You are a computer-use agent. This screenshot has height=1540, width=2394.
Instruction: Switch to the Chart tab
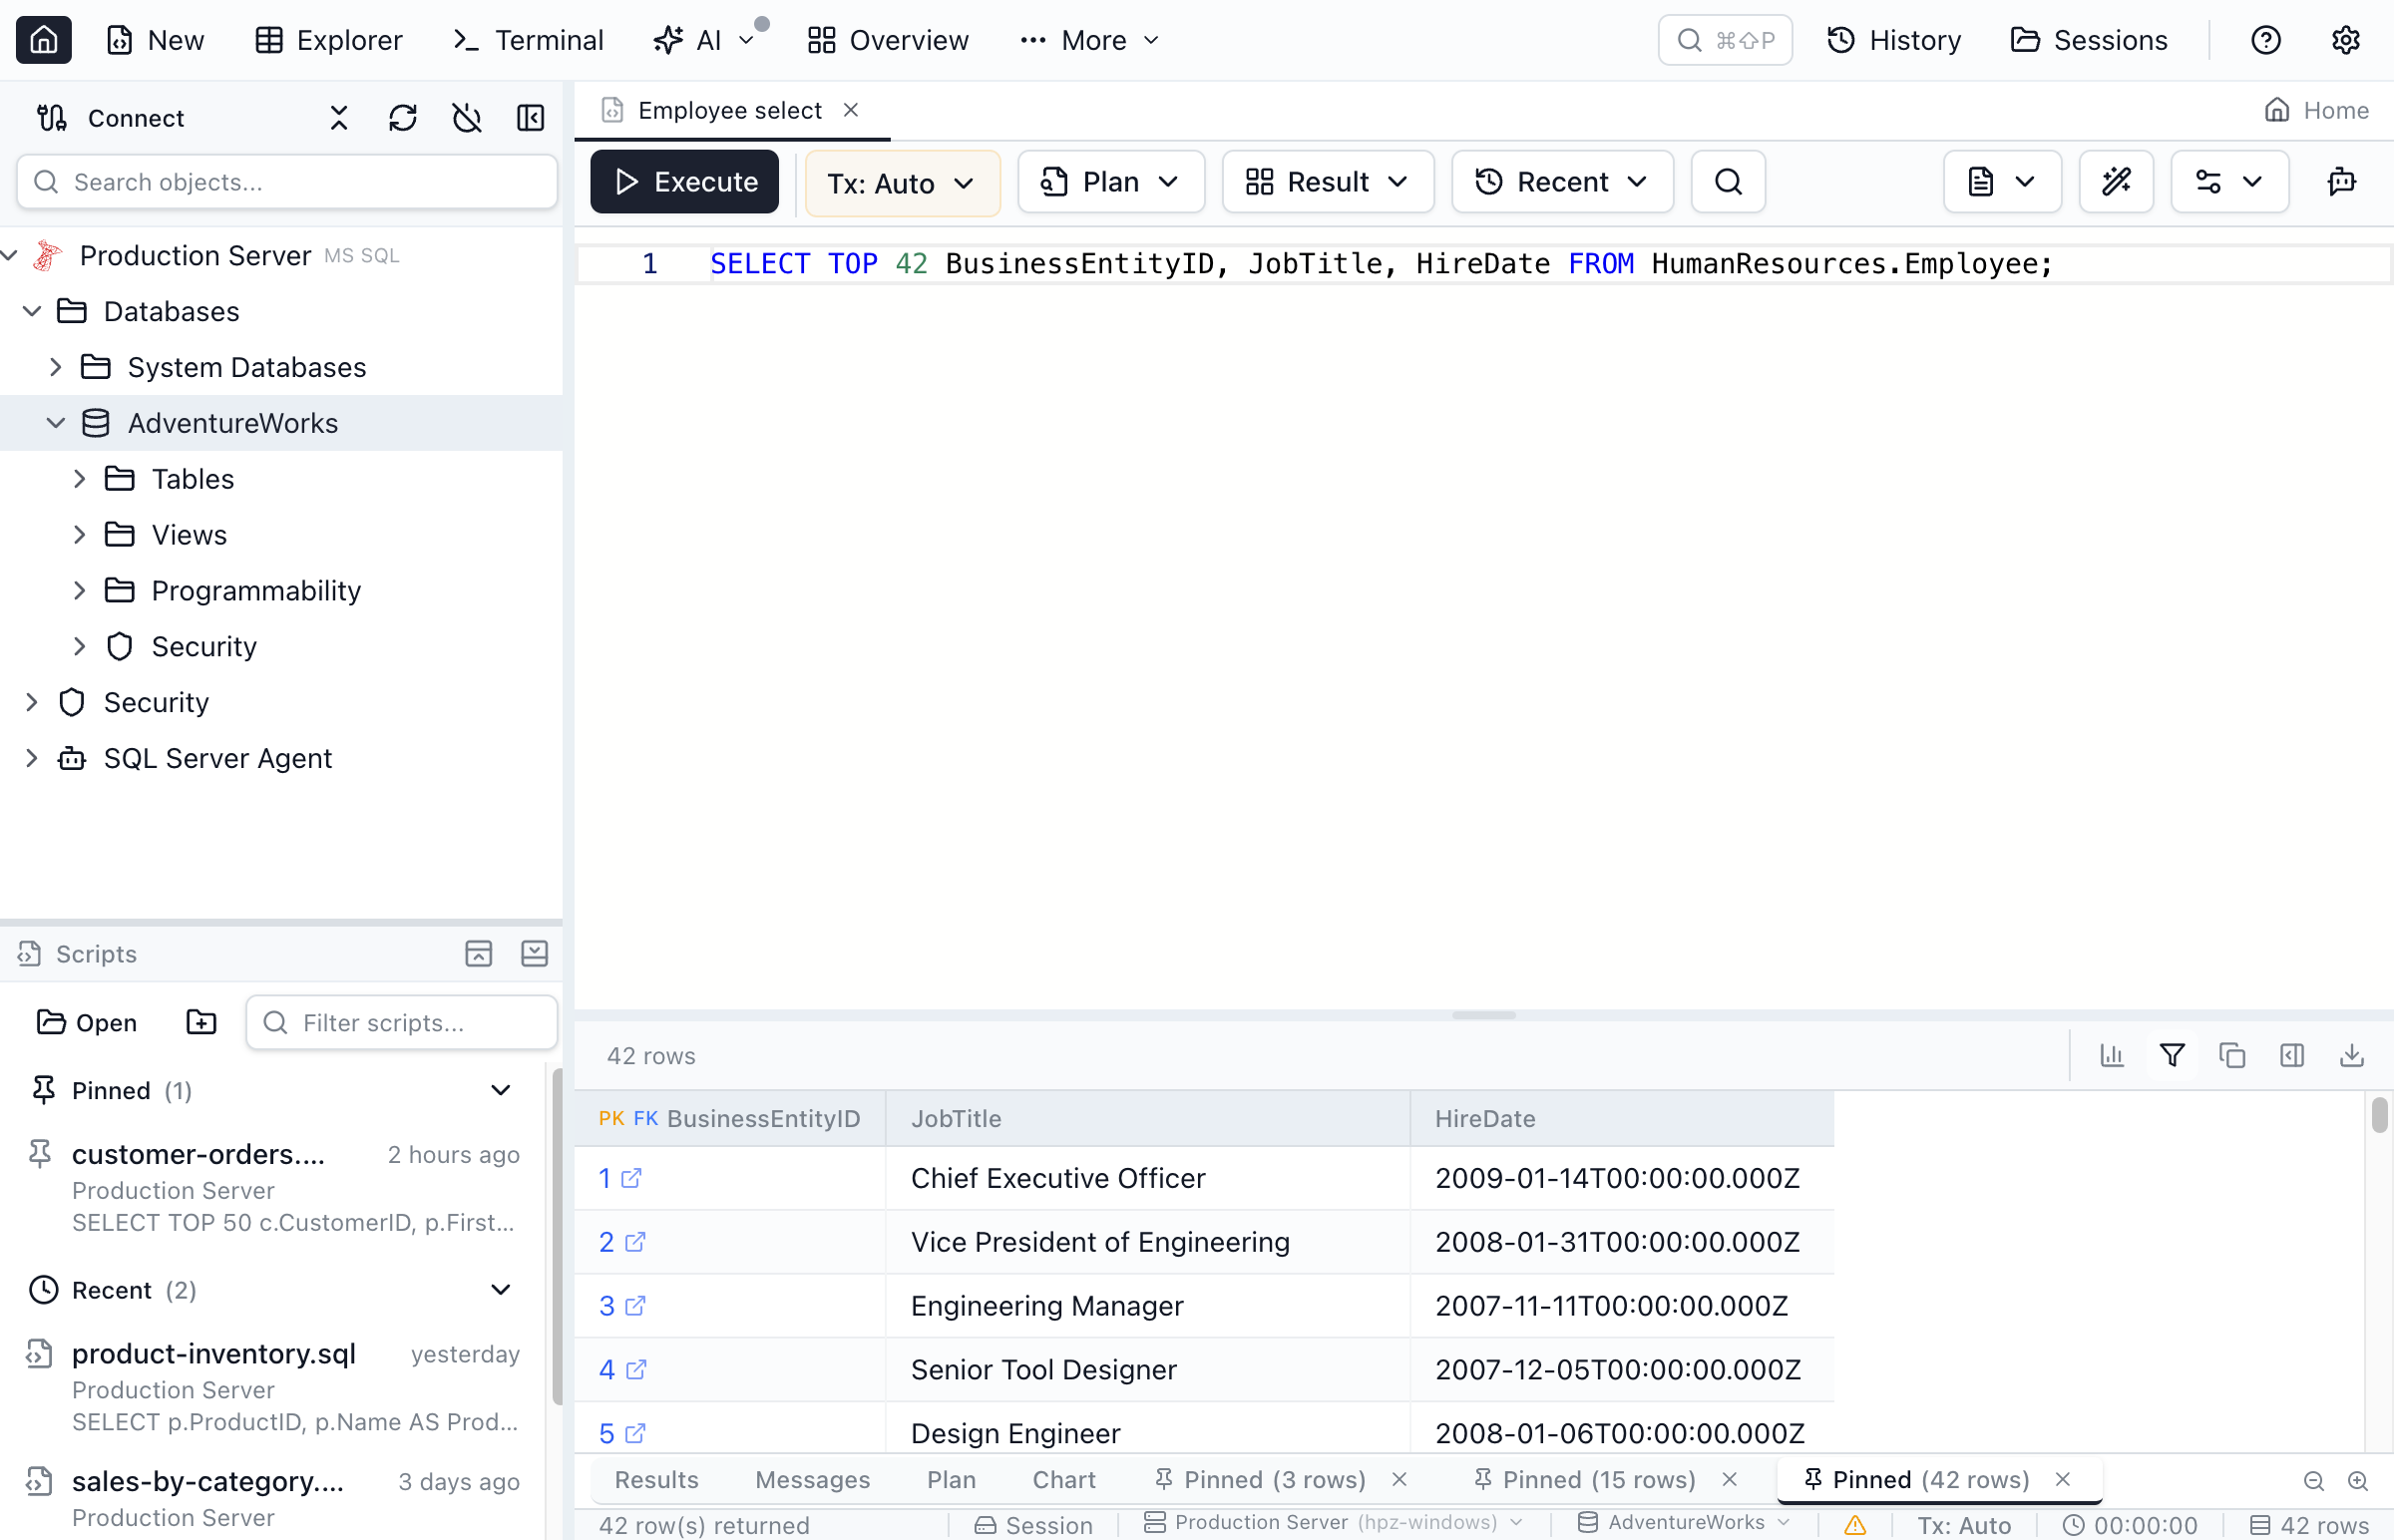[1064, 1481]
